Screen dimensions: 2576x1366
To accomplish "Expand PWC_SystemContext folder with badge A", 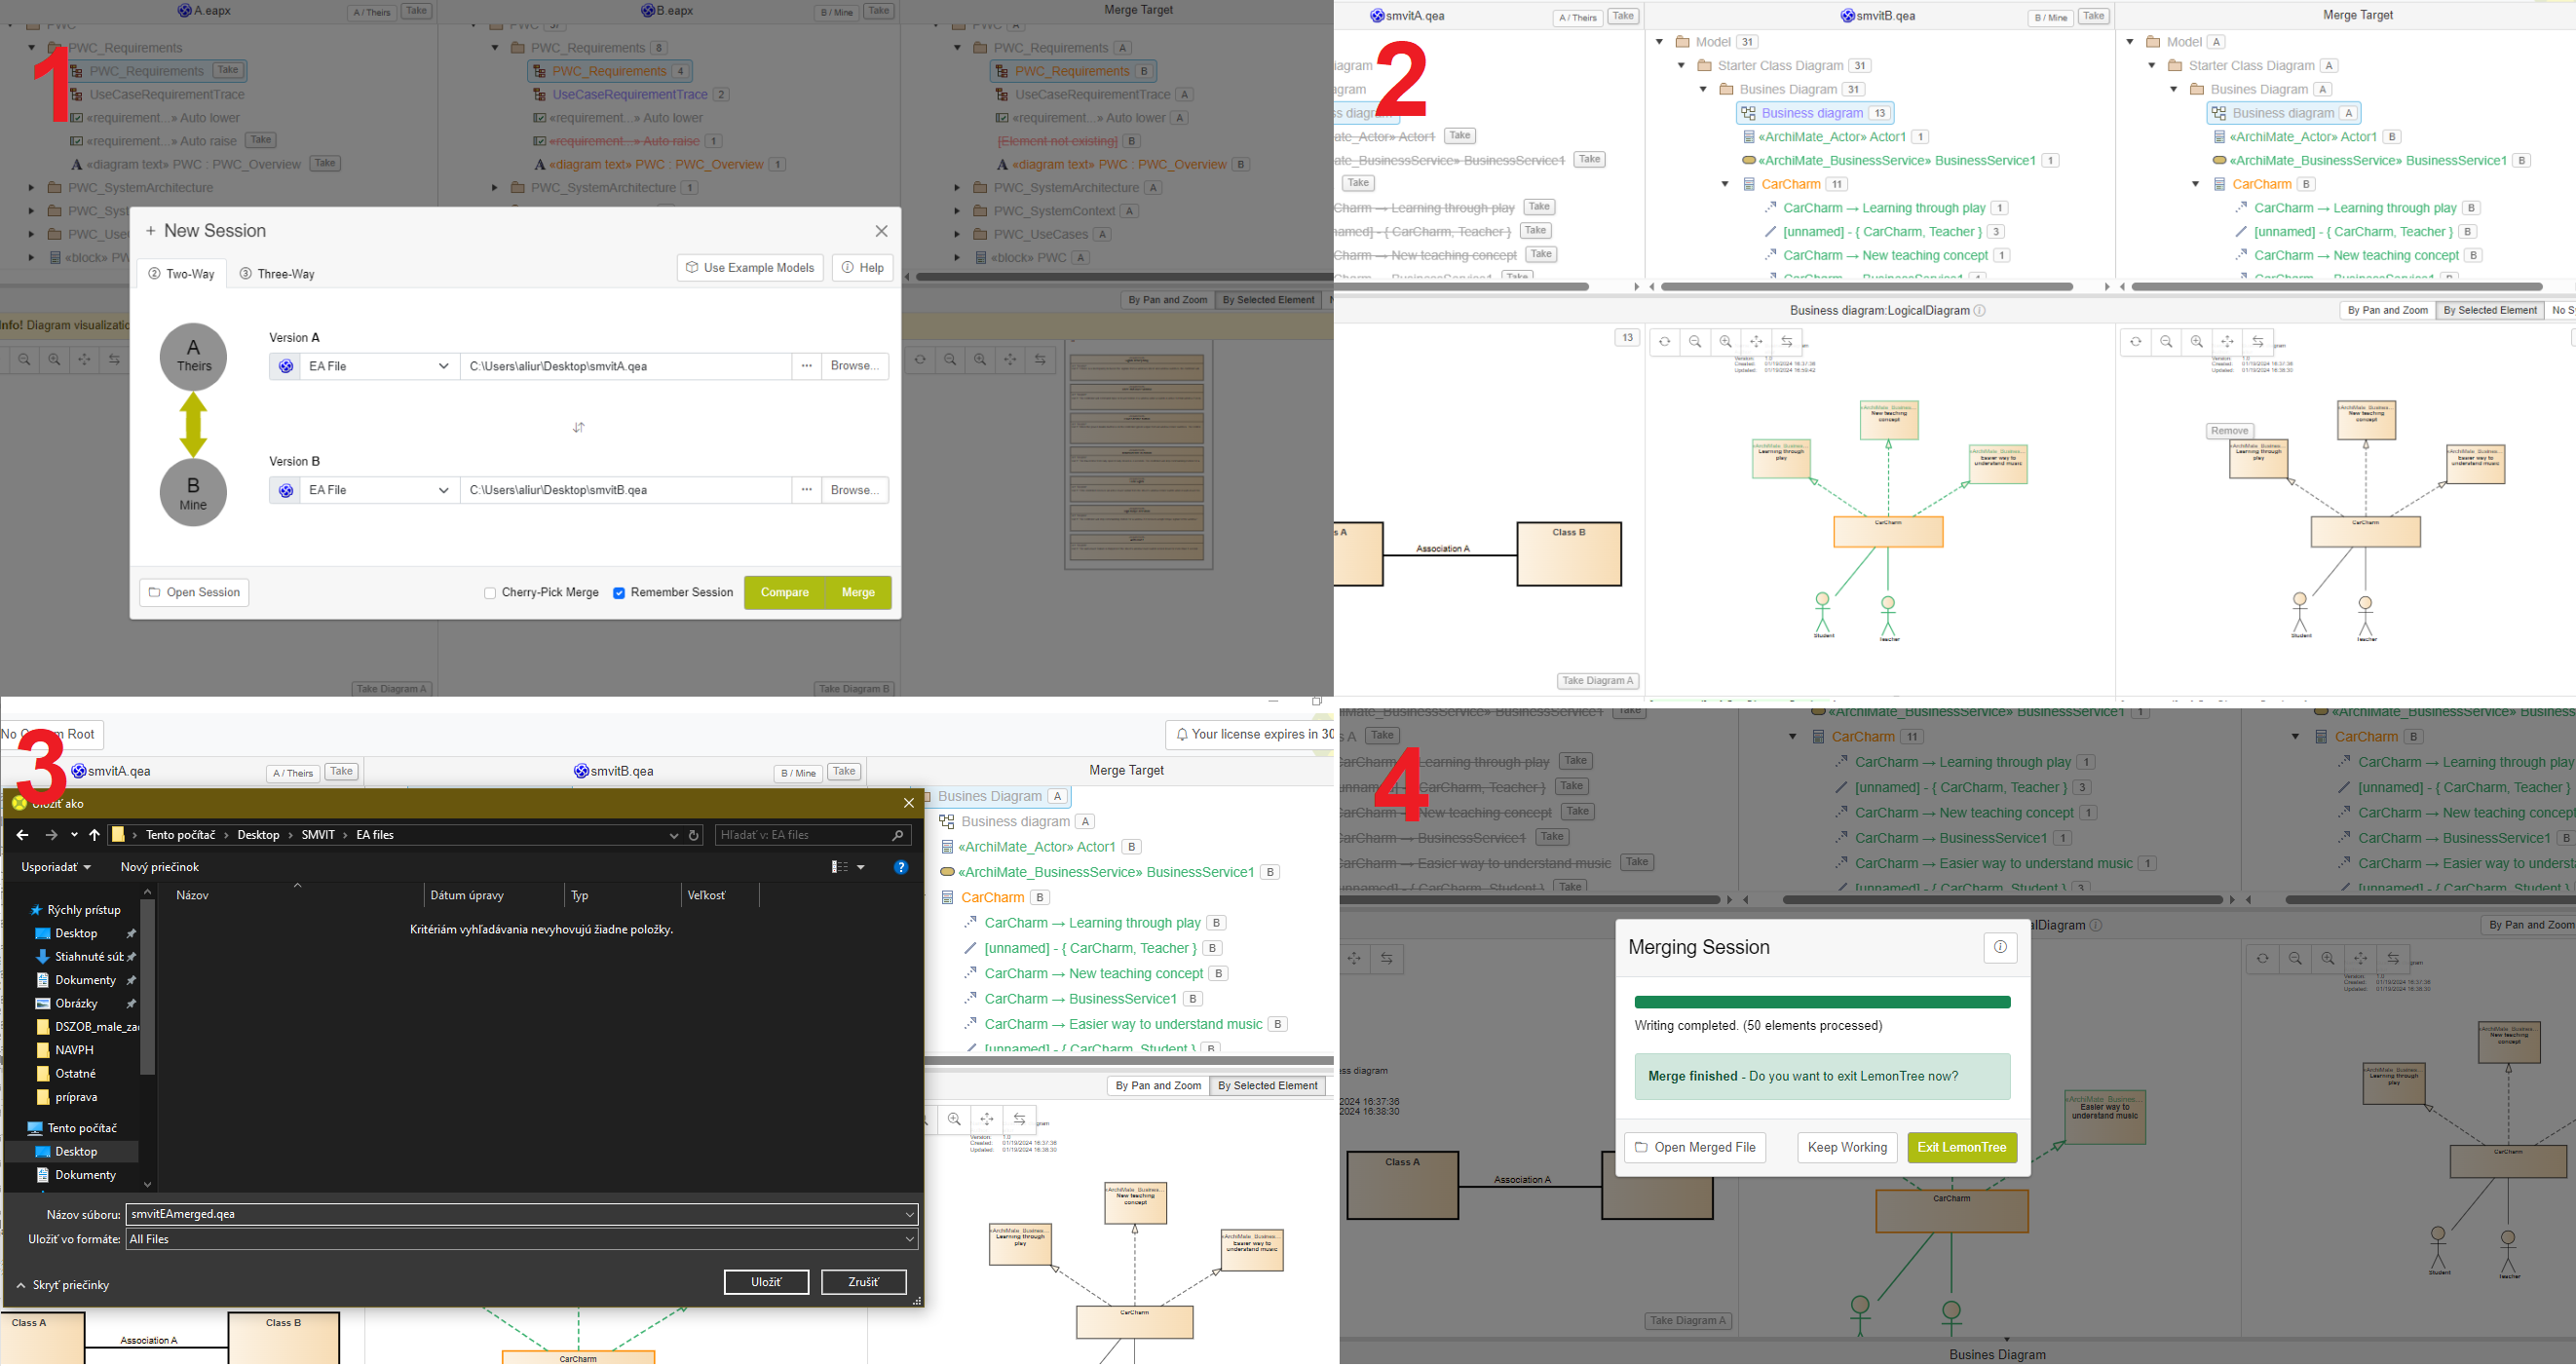I will (957, 211).
